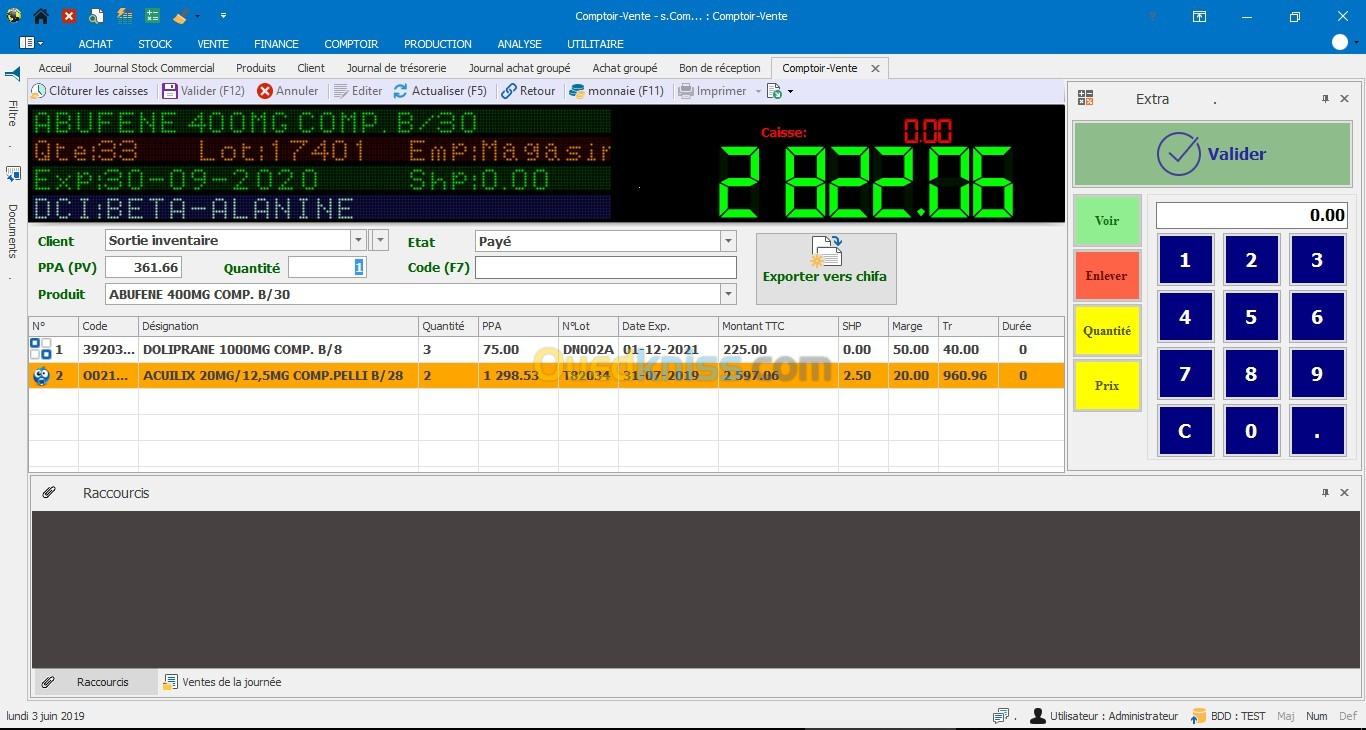The width and height of the screenshot is (1366, 730).
Task: Open monnaie (F11) coins tool
Action: pyautogui.click(x=616, y=91)
